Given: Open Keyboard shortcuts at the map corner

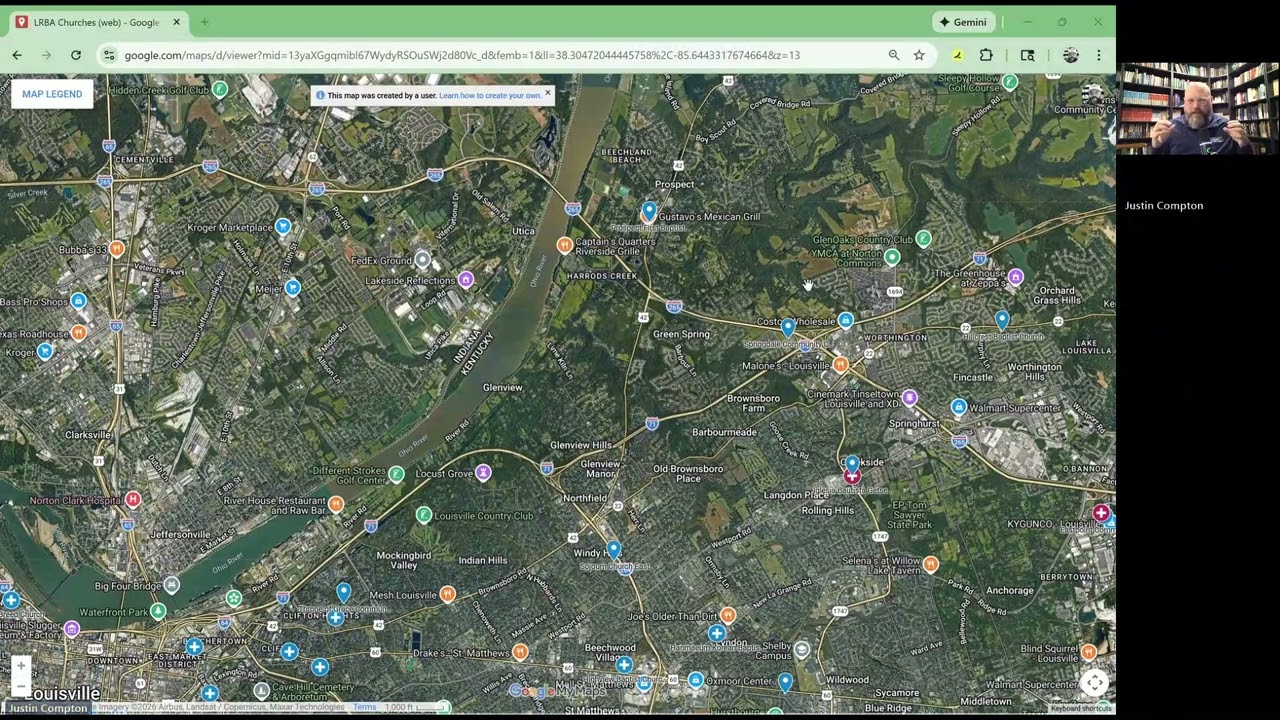Looking at the screenshot, I should [1081, 708].
